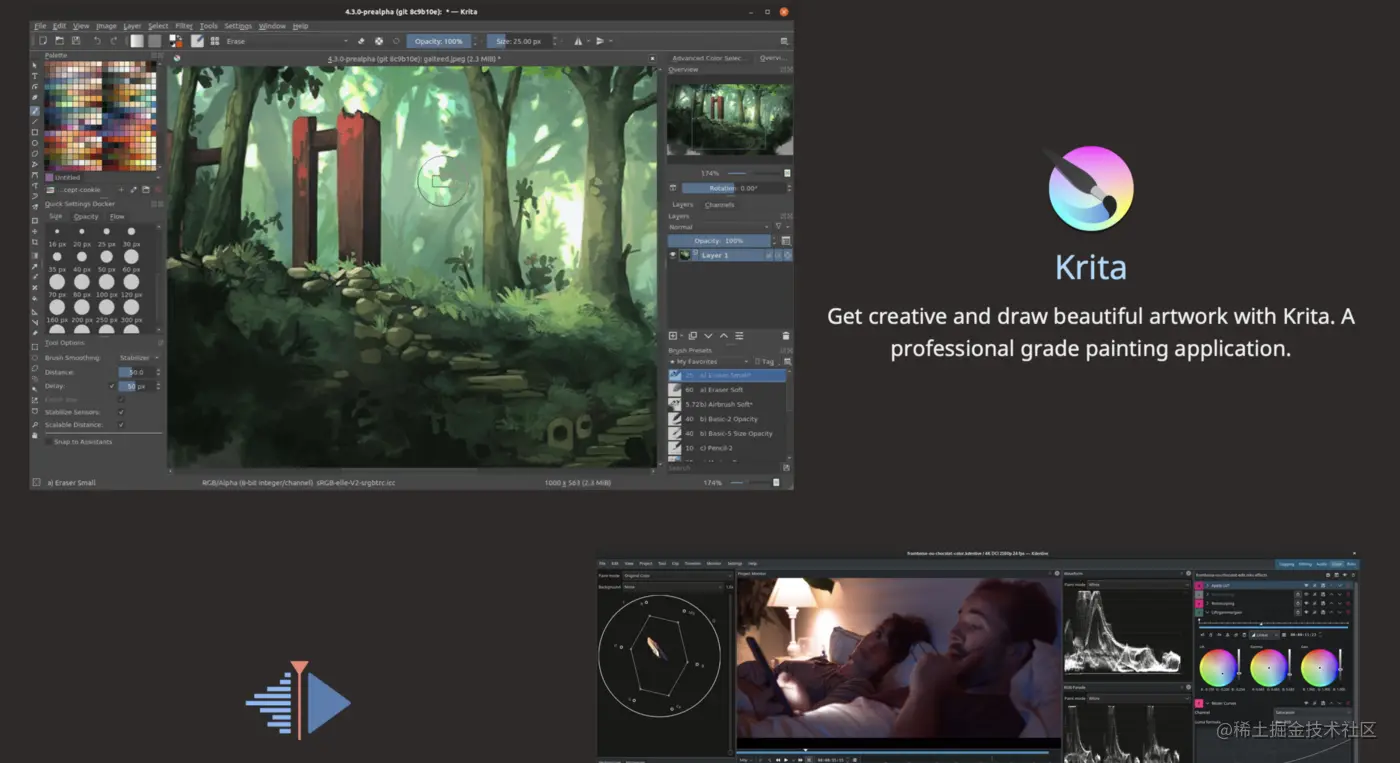Select the shape selection arrow tool
This screenshot has width=1400, height=763.
35,65
